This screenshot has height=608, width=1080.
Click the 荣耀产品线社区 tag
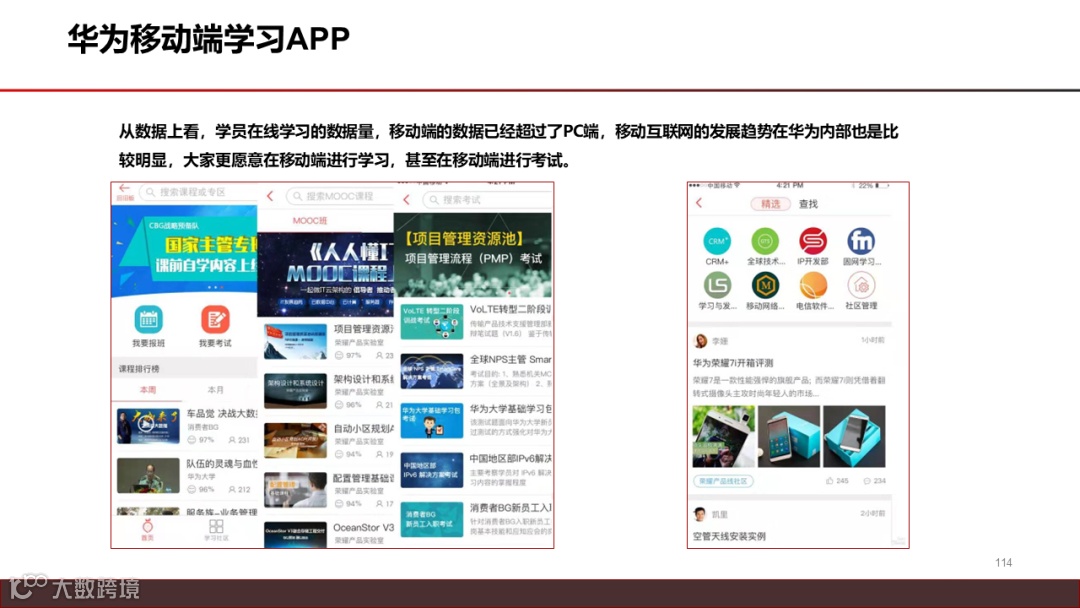pyautogui.click(x=723, y=481)
